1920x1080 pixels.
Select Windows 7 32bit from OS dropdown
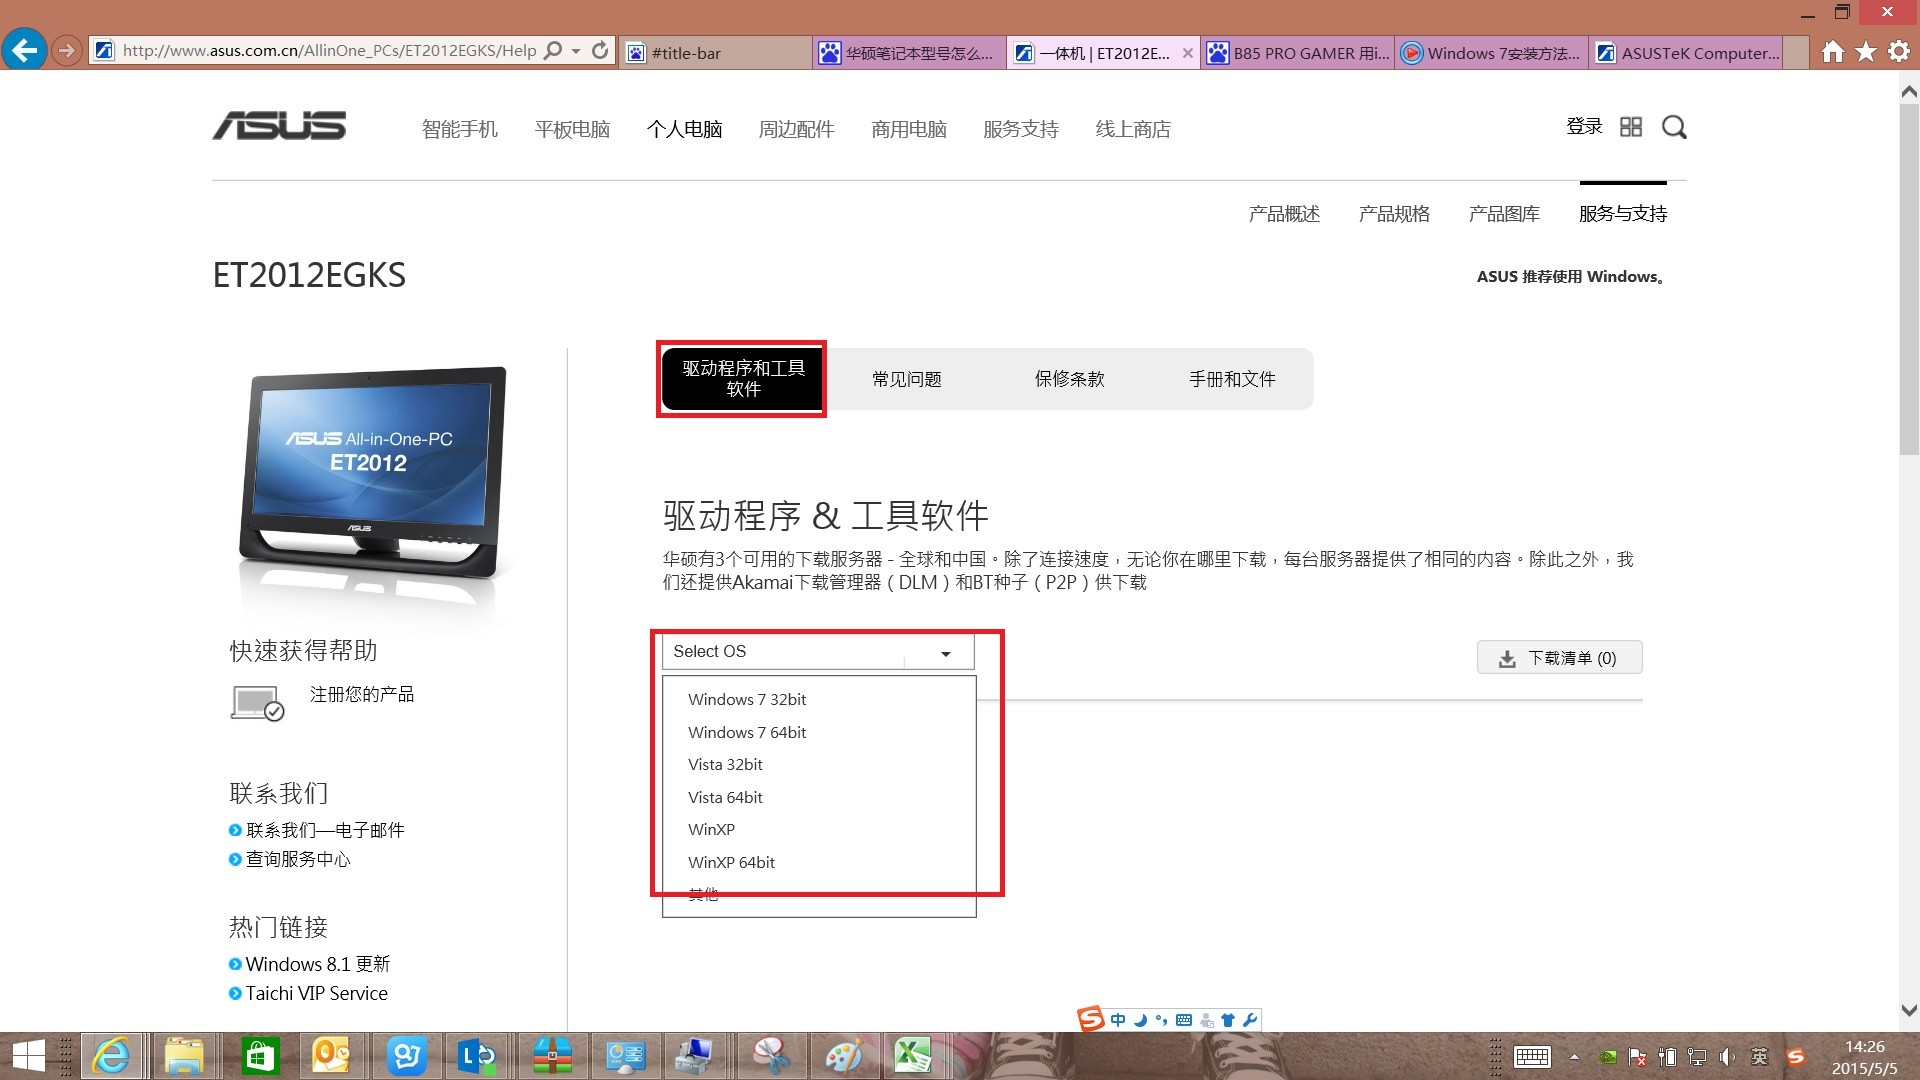746,699
